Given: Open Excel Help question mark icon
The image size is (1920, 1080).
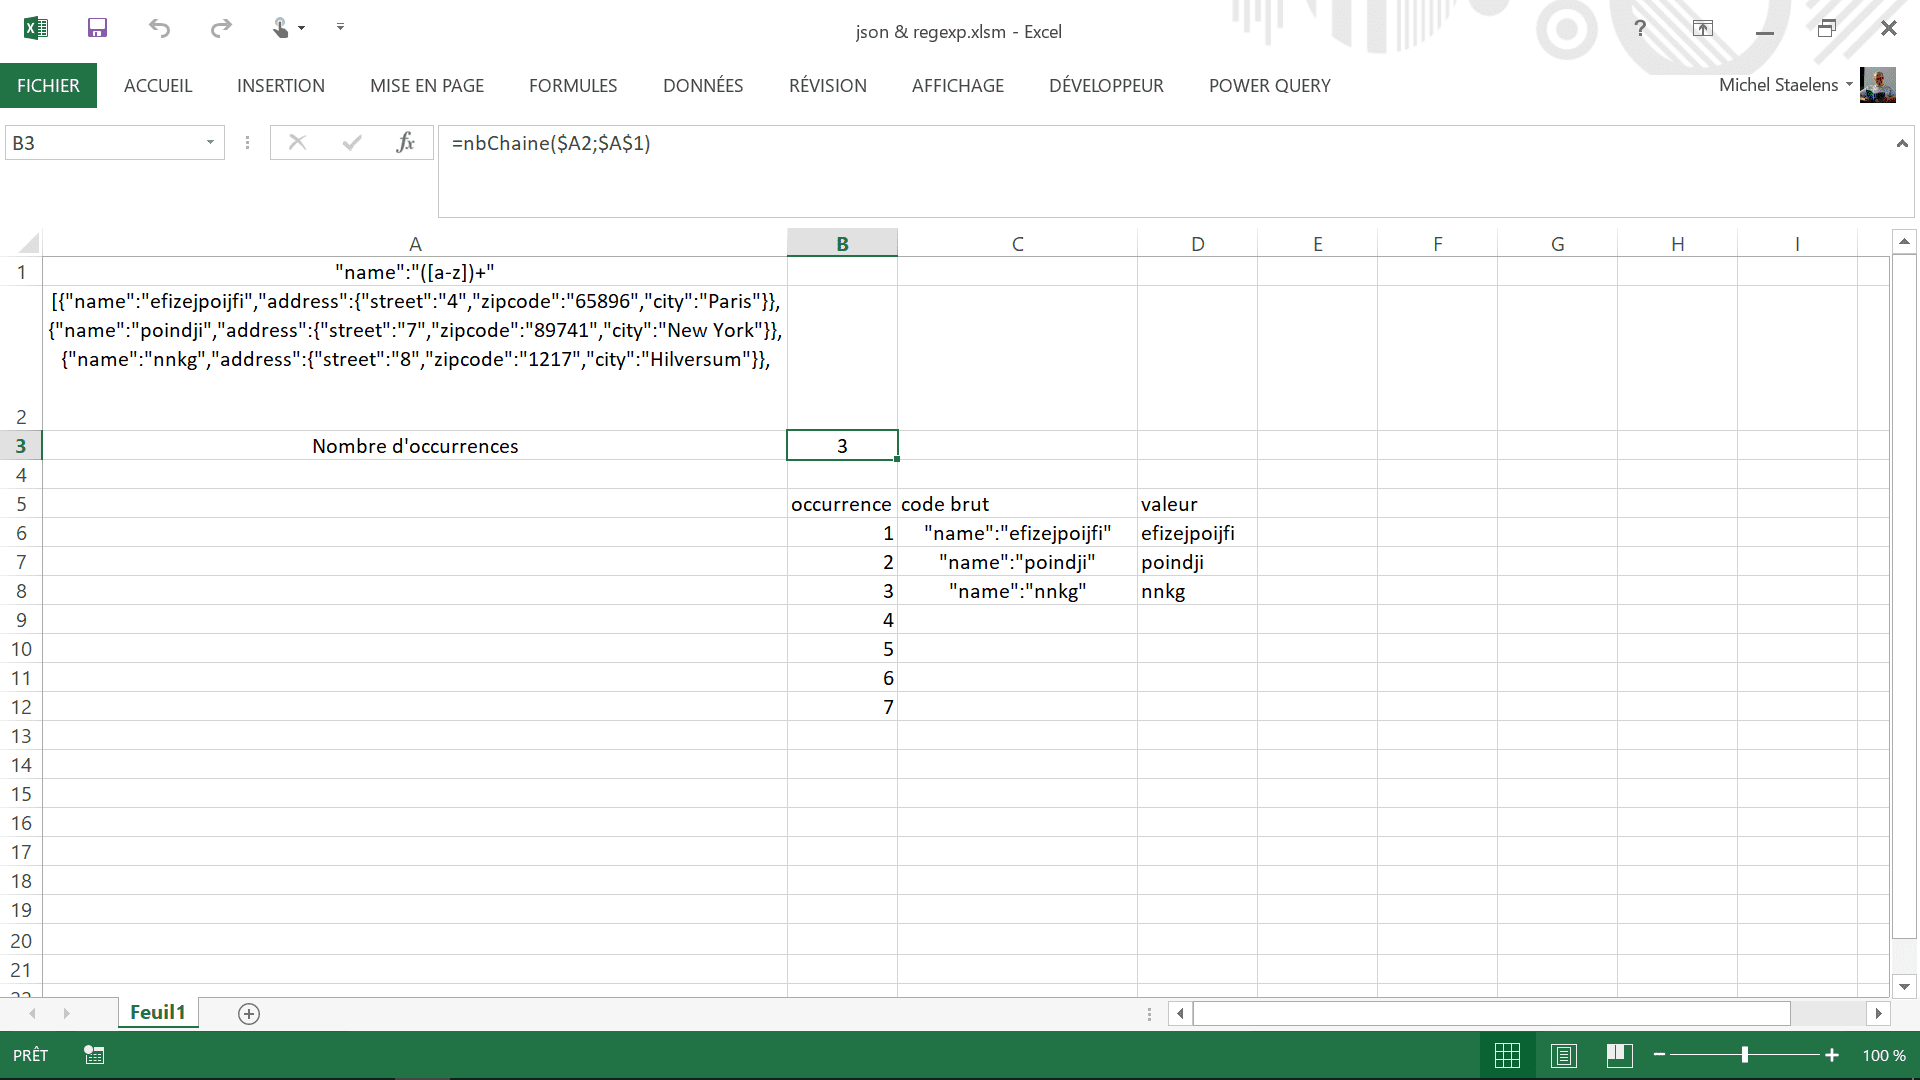Looking at the screenshot, I should [1640, 28].
